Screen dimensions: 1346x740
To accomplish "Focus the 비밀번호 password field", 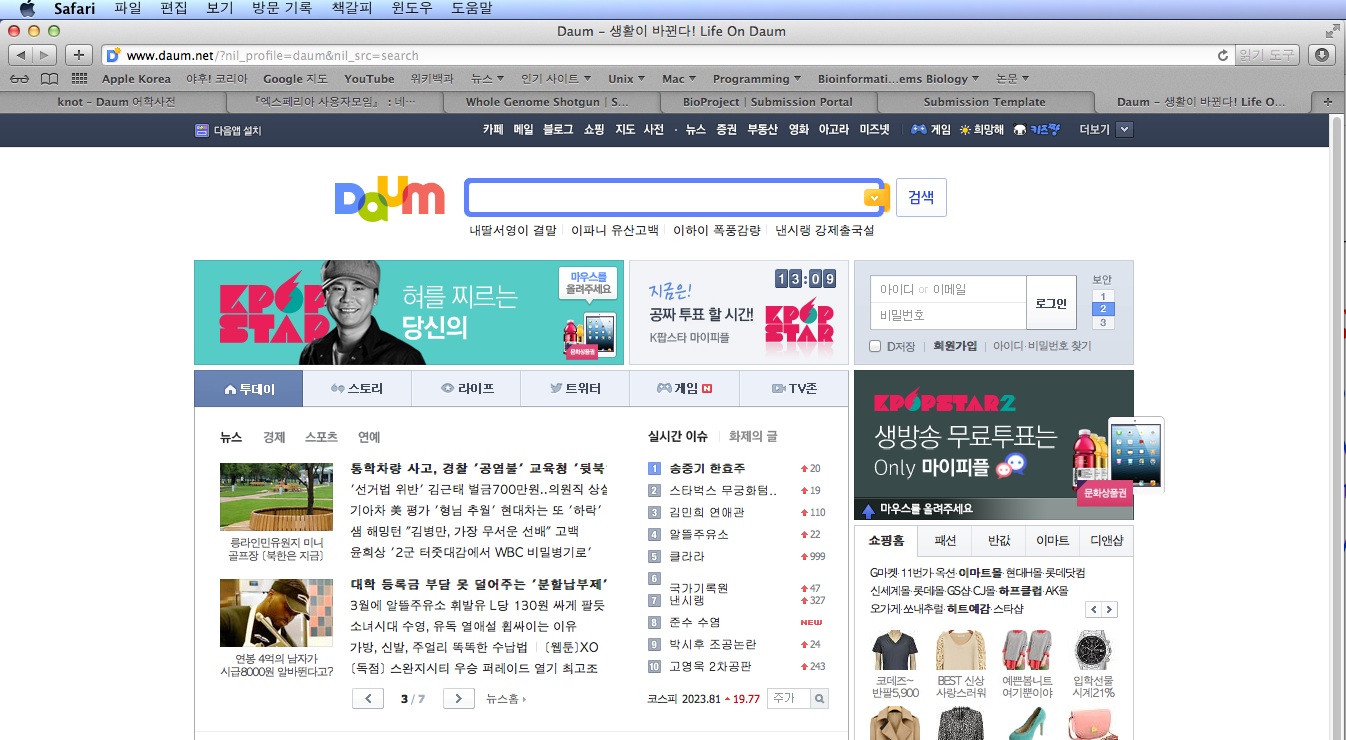I will [x=949, y=316].
